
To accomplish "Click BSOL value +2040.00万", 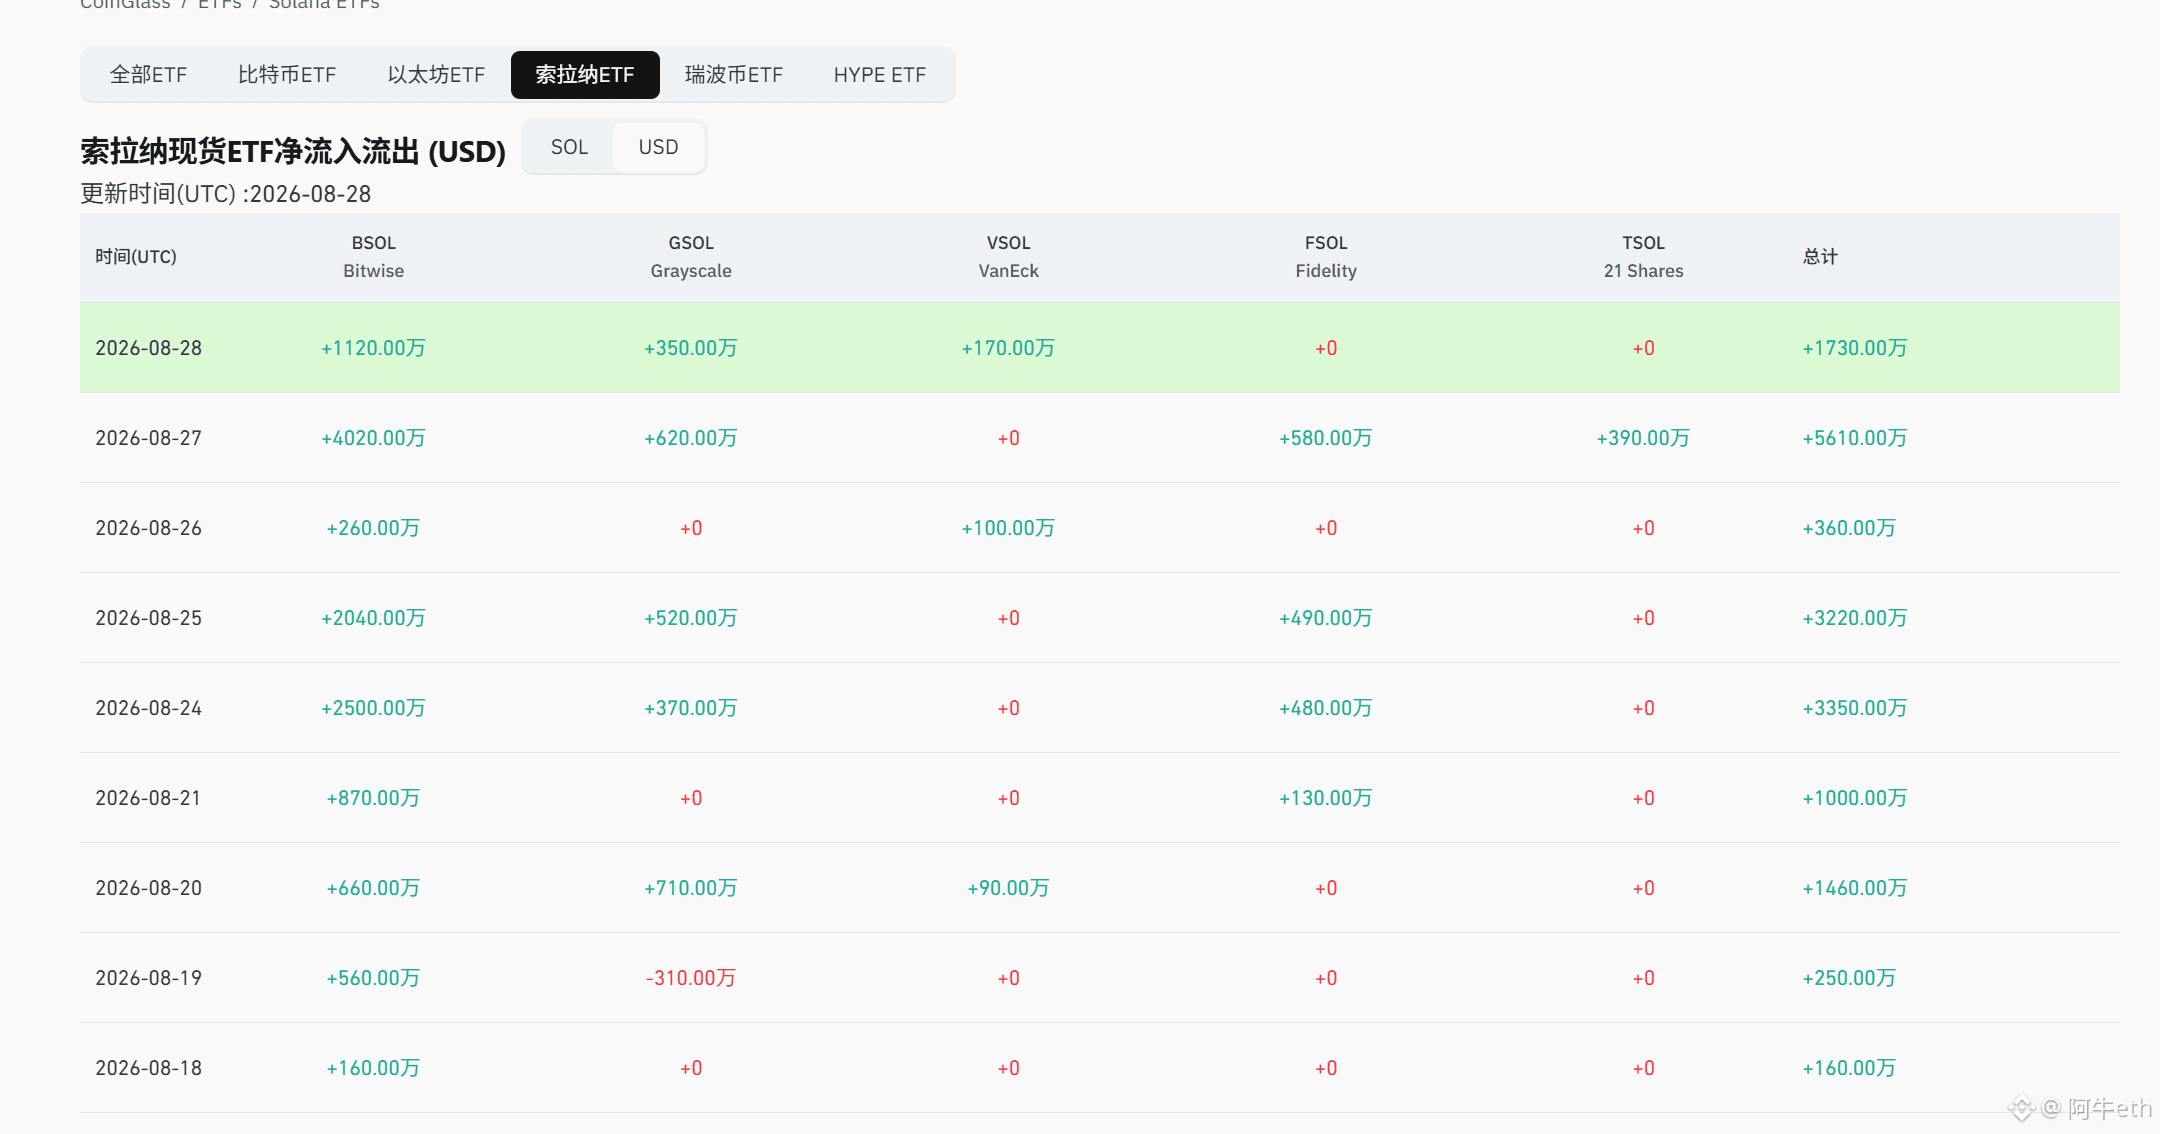I will click(373, 618).
